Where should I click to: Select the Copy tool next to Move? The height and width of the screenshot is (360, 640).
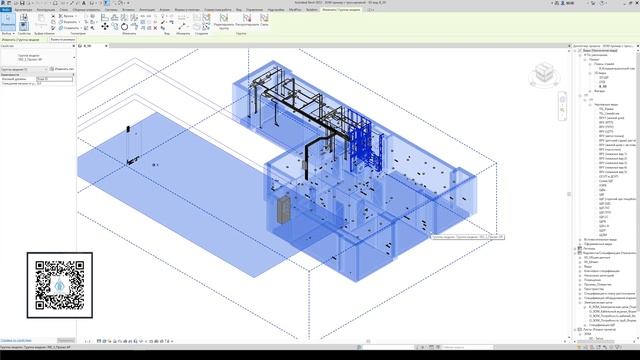[x=115, y=27]
